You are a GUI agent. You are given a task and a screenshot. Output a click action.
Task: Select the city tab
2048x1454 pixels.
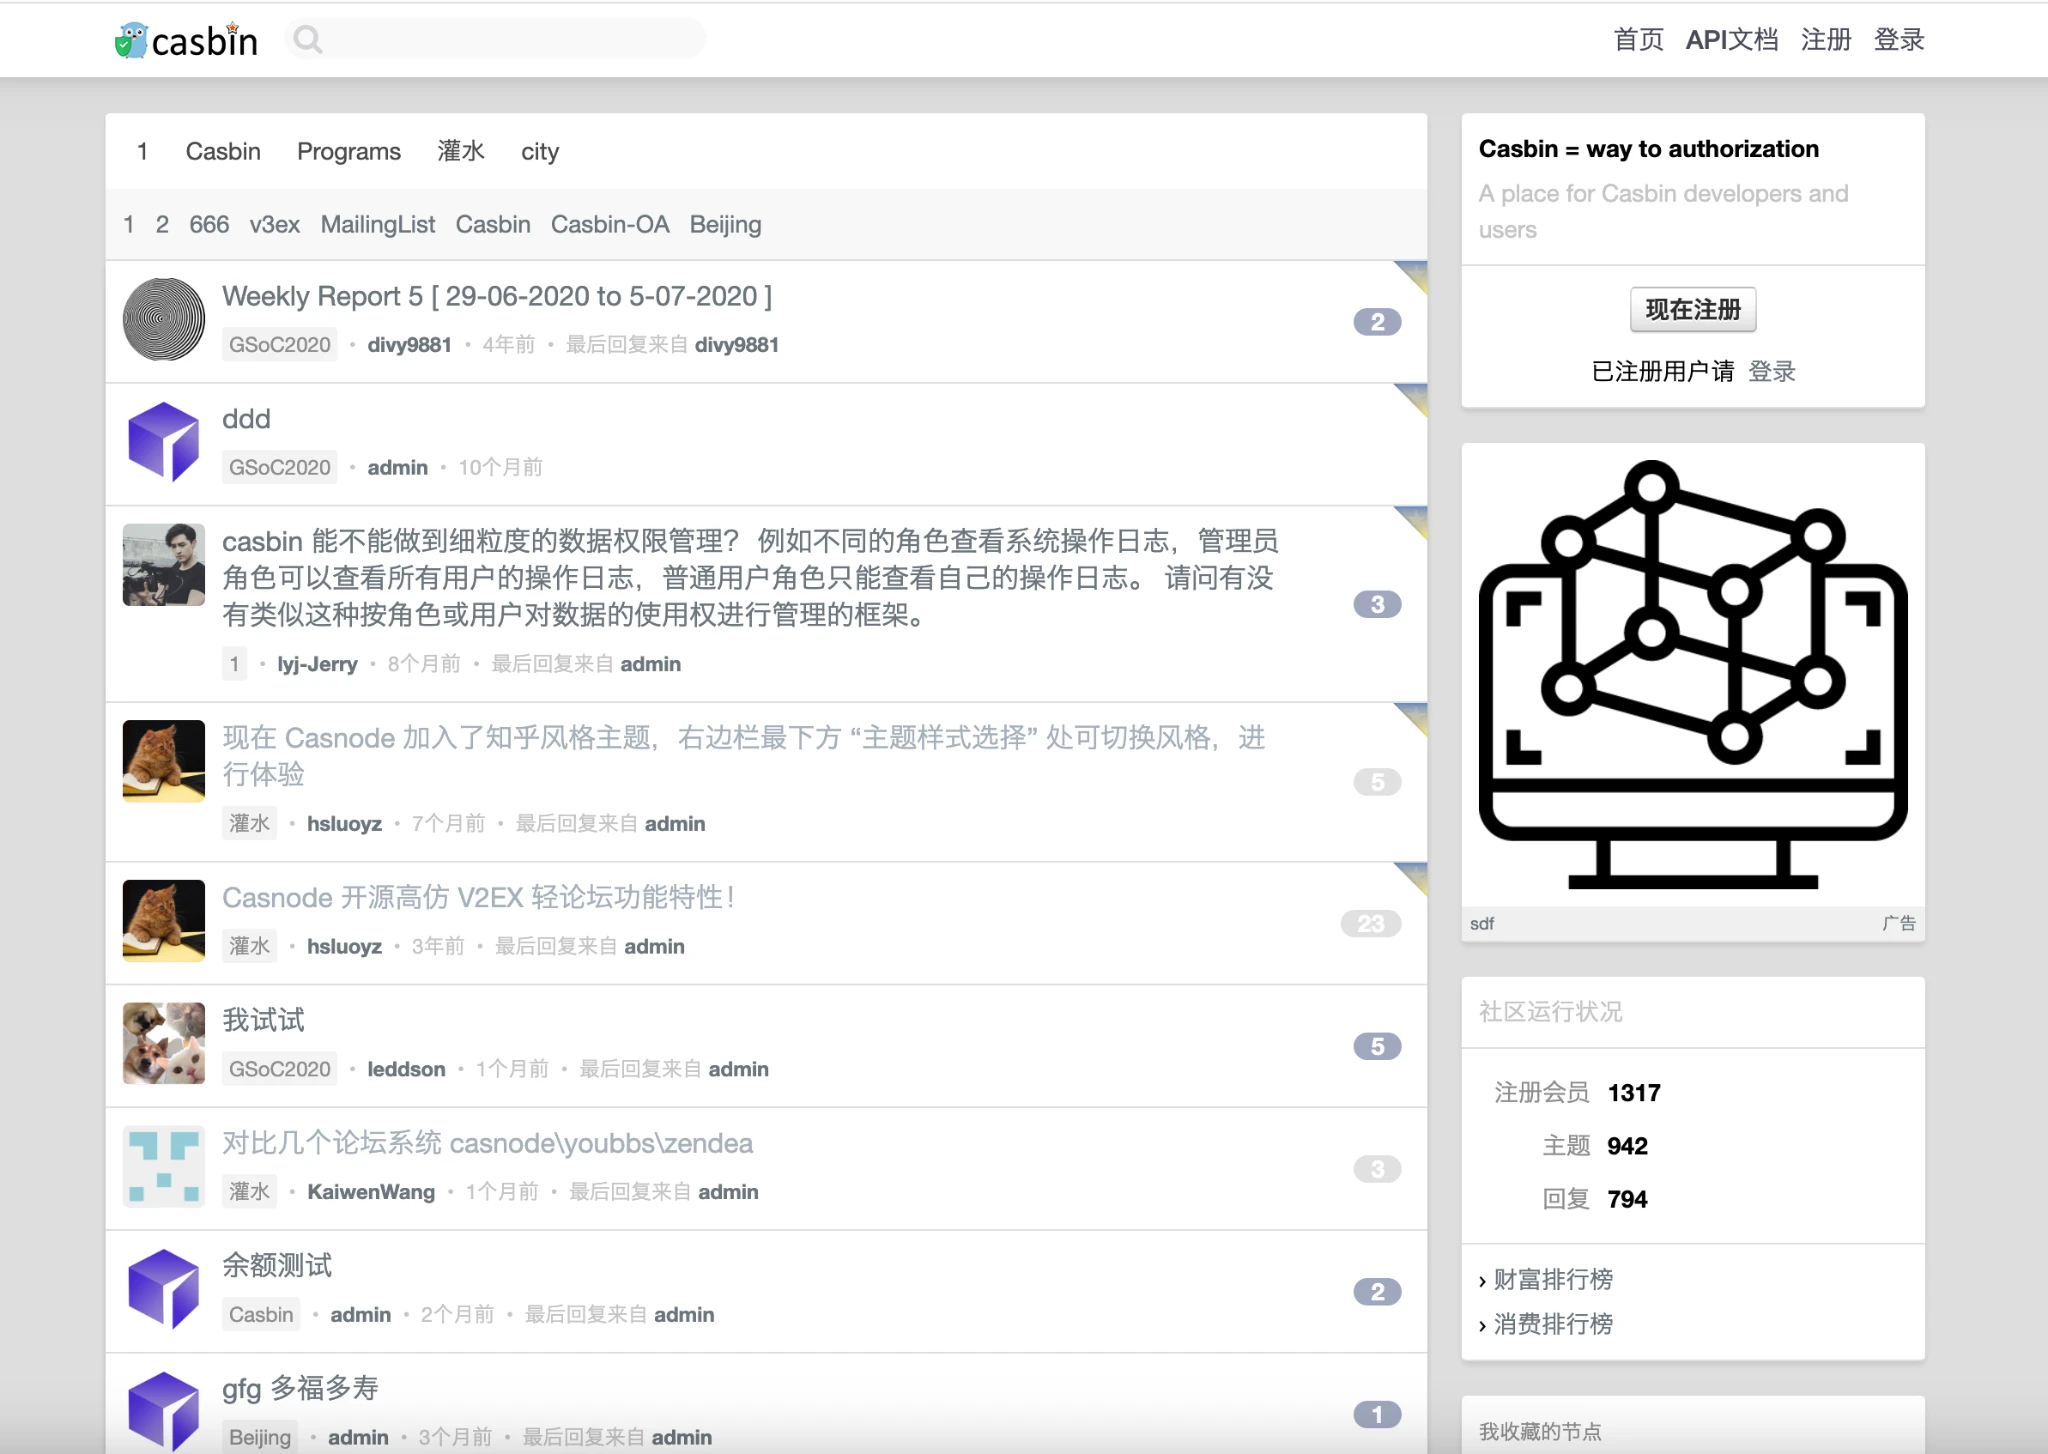(539, 151)
